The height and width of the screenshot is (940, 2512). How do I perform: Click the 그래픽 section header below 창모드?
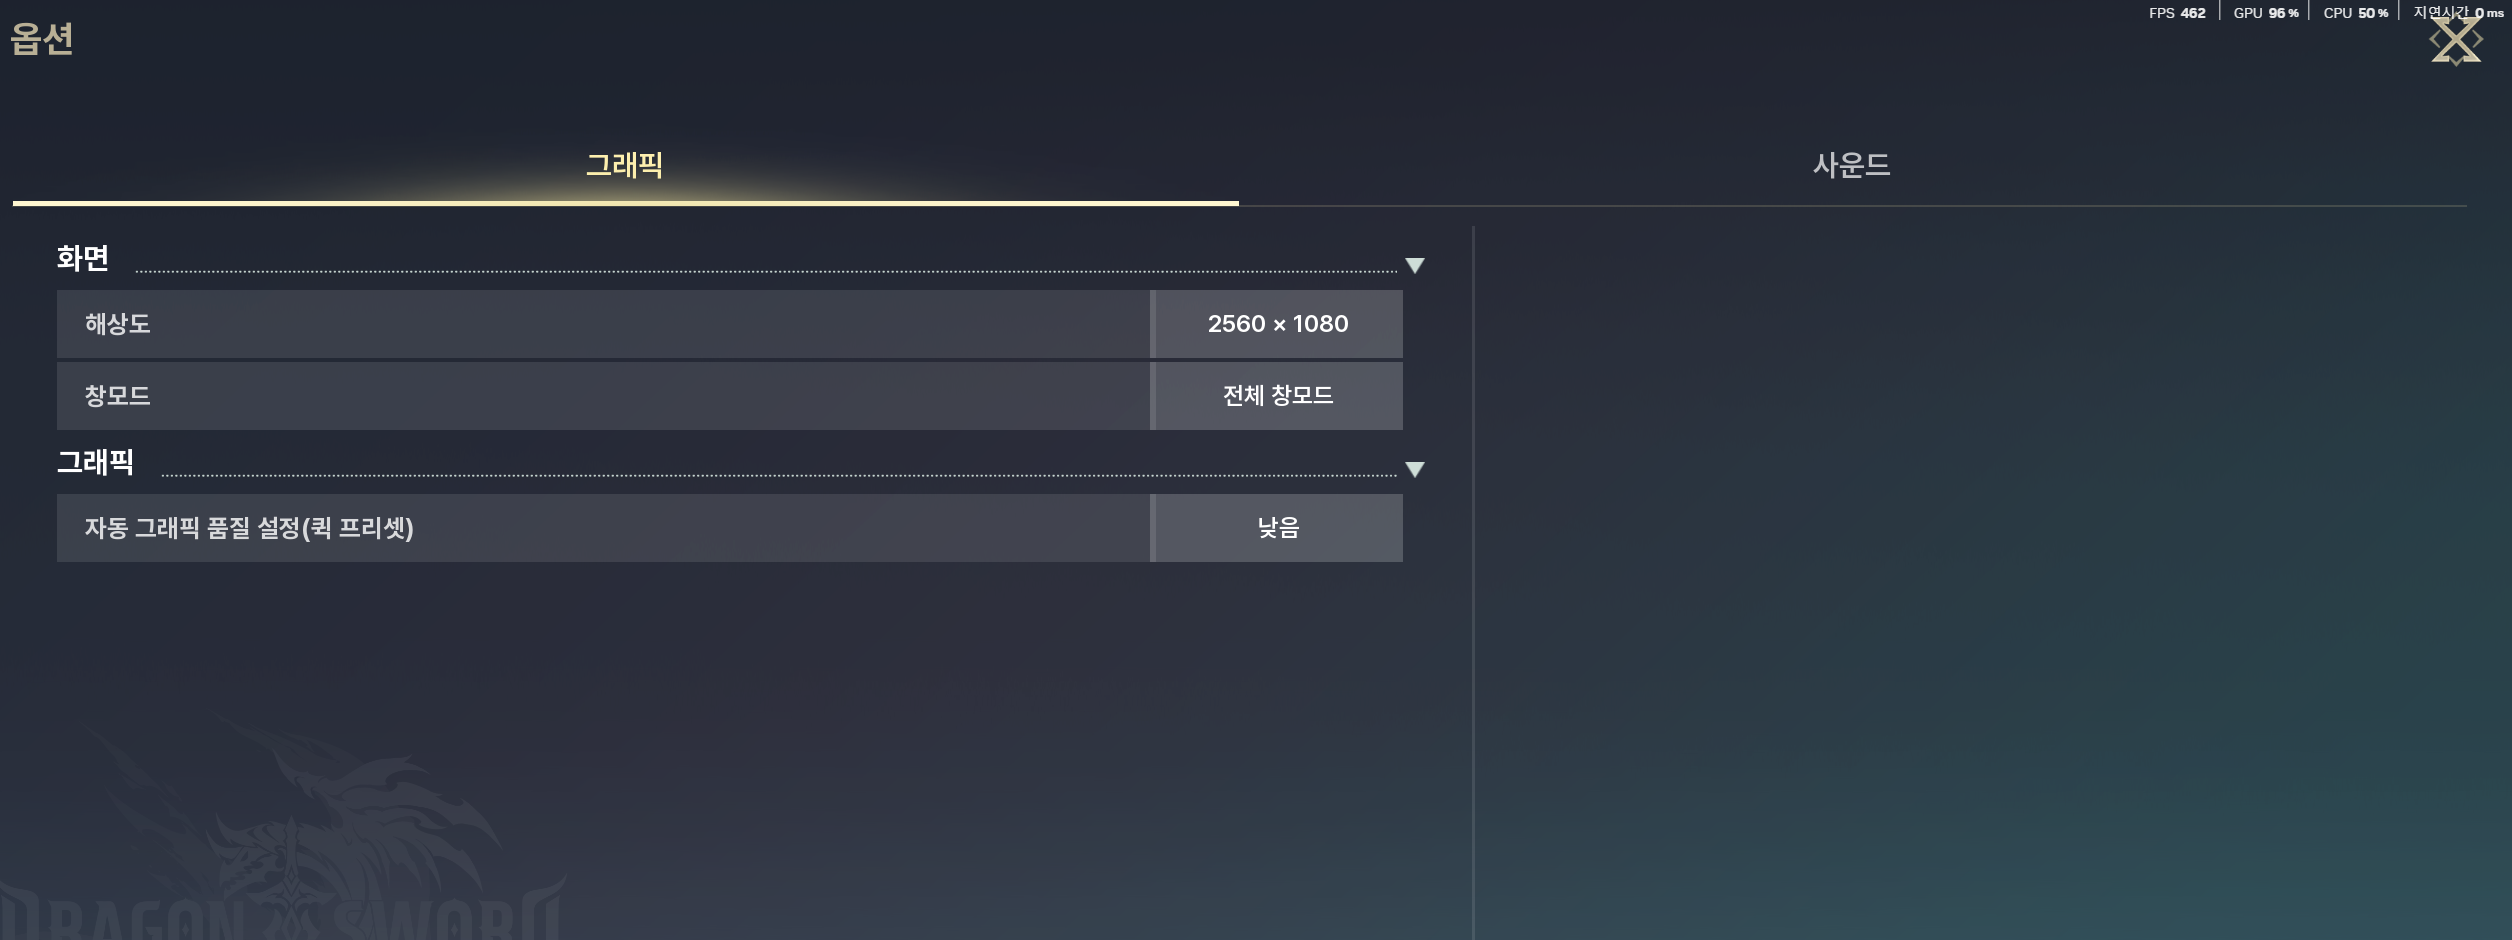95,462
